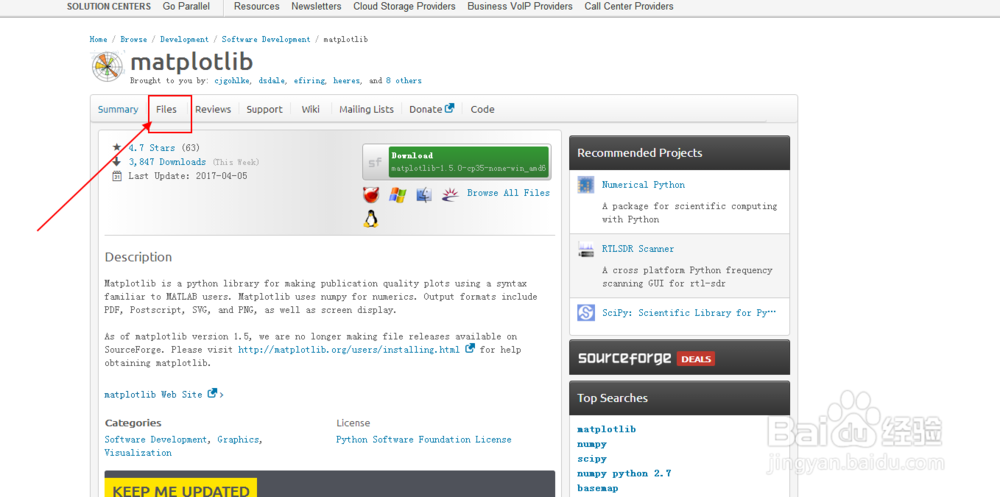Open Numerical Python recommended project
The width and height of the screenshot is (1000, 497).
point(643,185)
